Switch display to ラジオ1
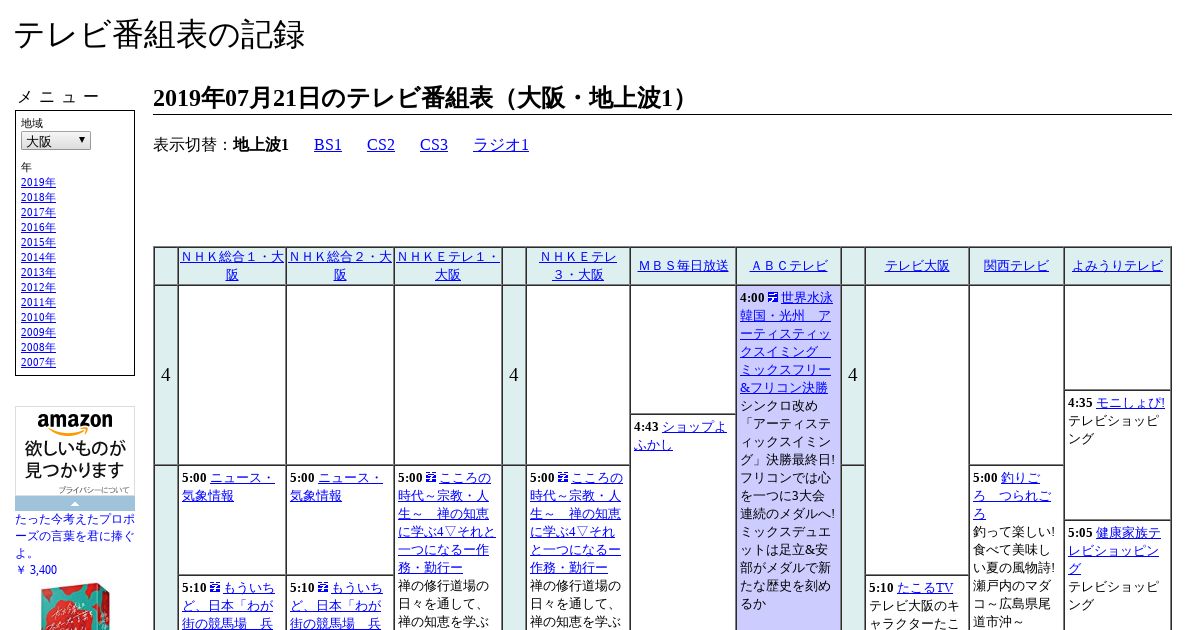Screen dimensions: 1200x630 point(501,145)
